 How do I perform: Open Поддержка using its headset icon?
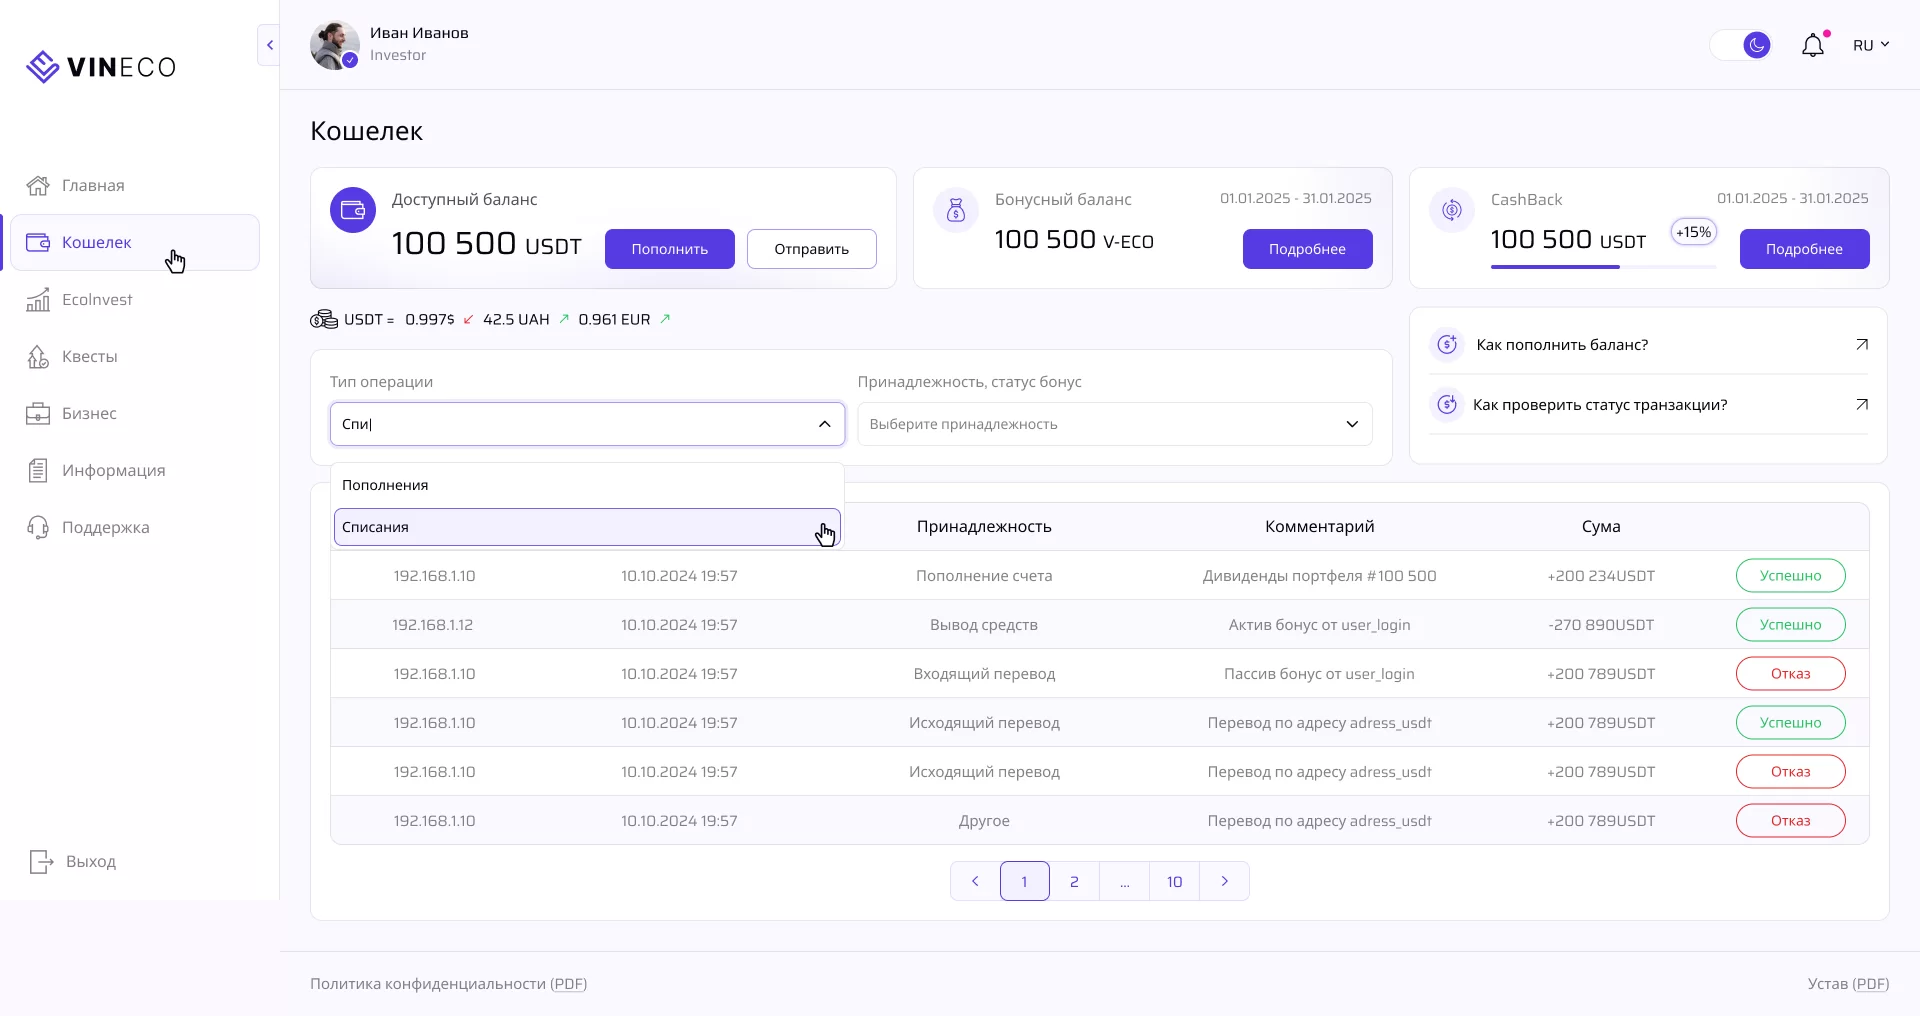pos(38,527)
